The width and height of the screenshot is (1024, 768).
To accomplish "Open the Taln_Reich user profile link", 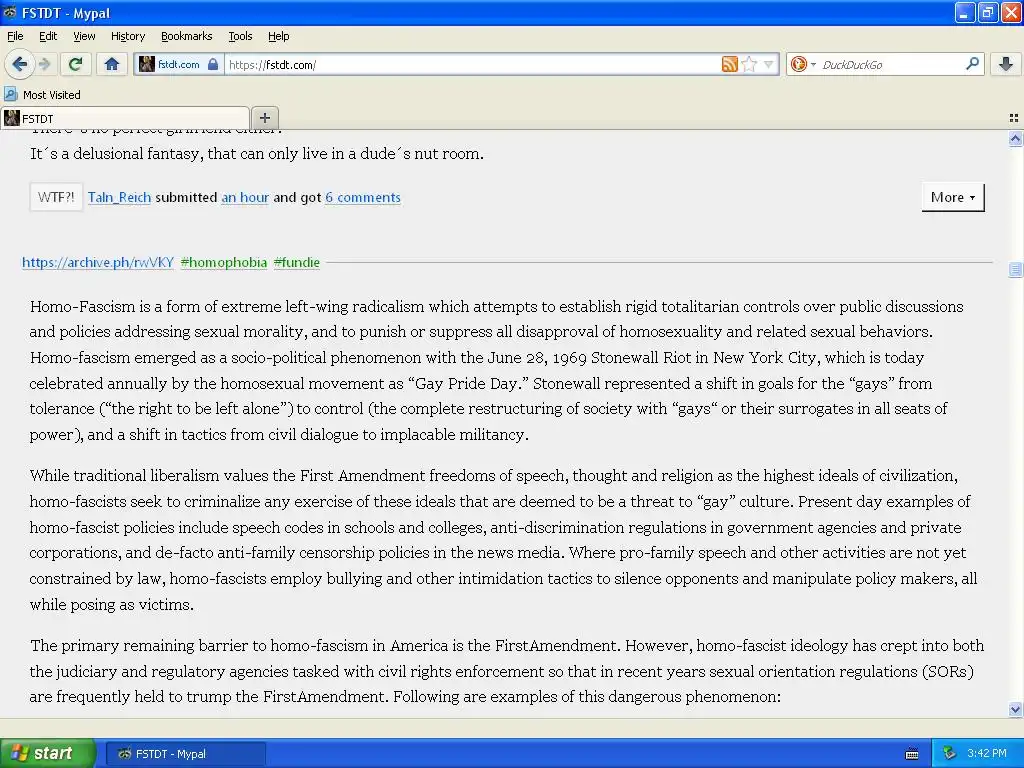I will tap(120, 197).
